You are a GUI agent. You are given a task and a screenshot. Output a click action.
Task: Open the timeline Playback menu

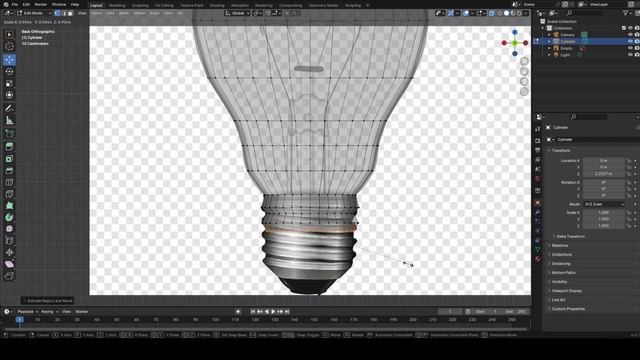27,311
